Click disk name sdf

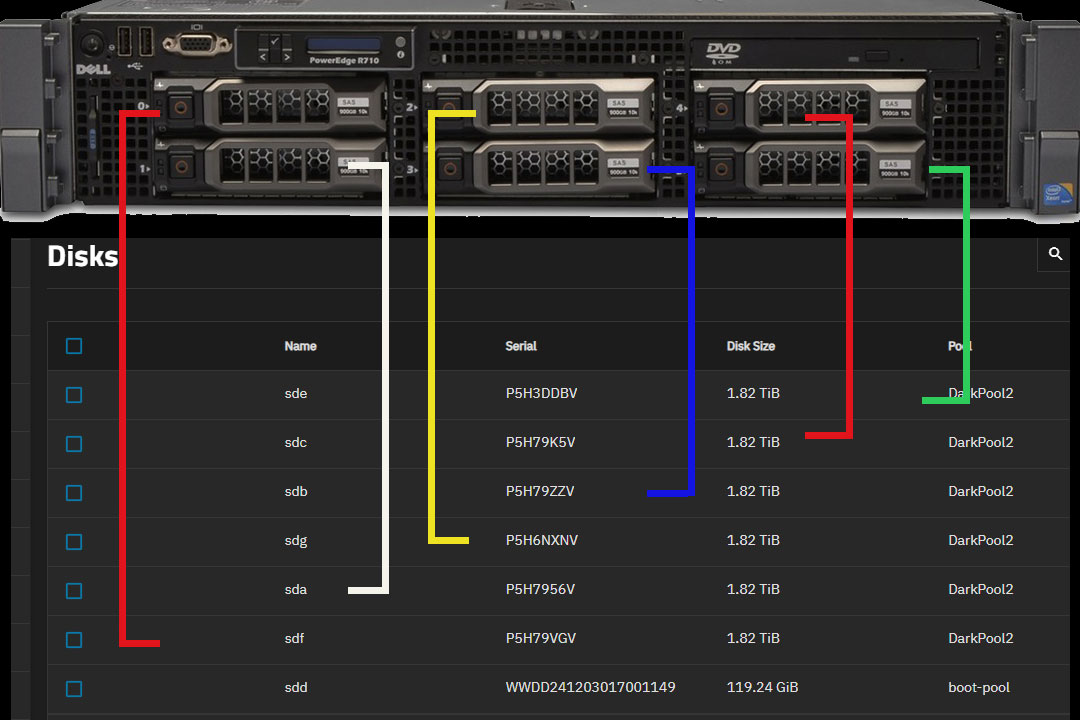coord(294,638)
